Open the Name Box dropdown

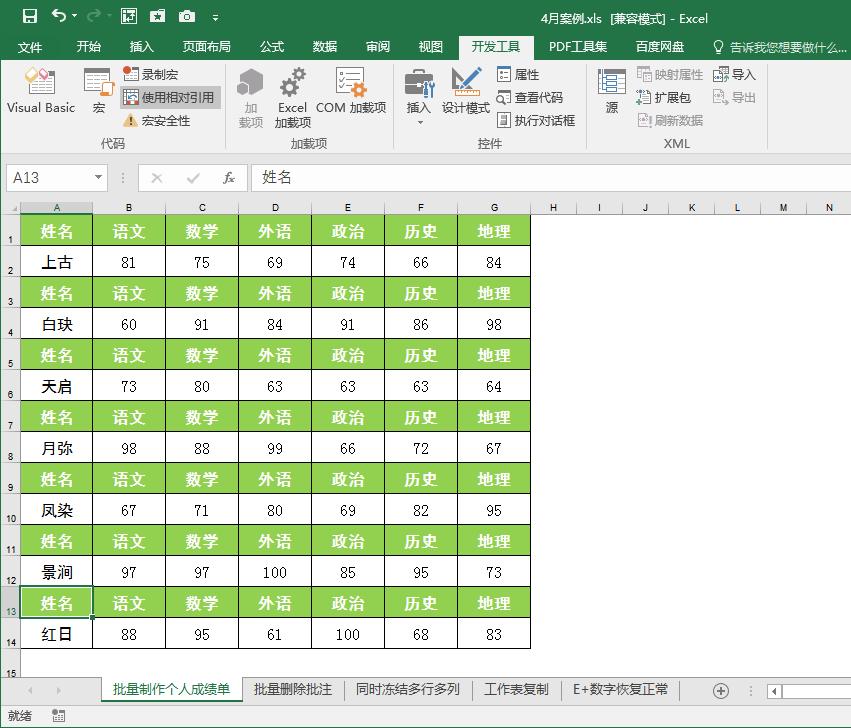pos(98,177)
